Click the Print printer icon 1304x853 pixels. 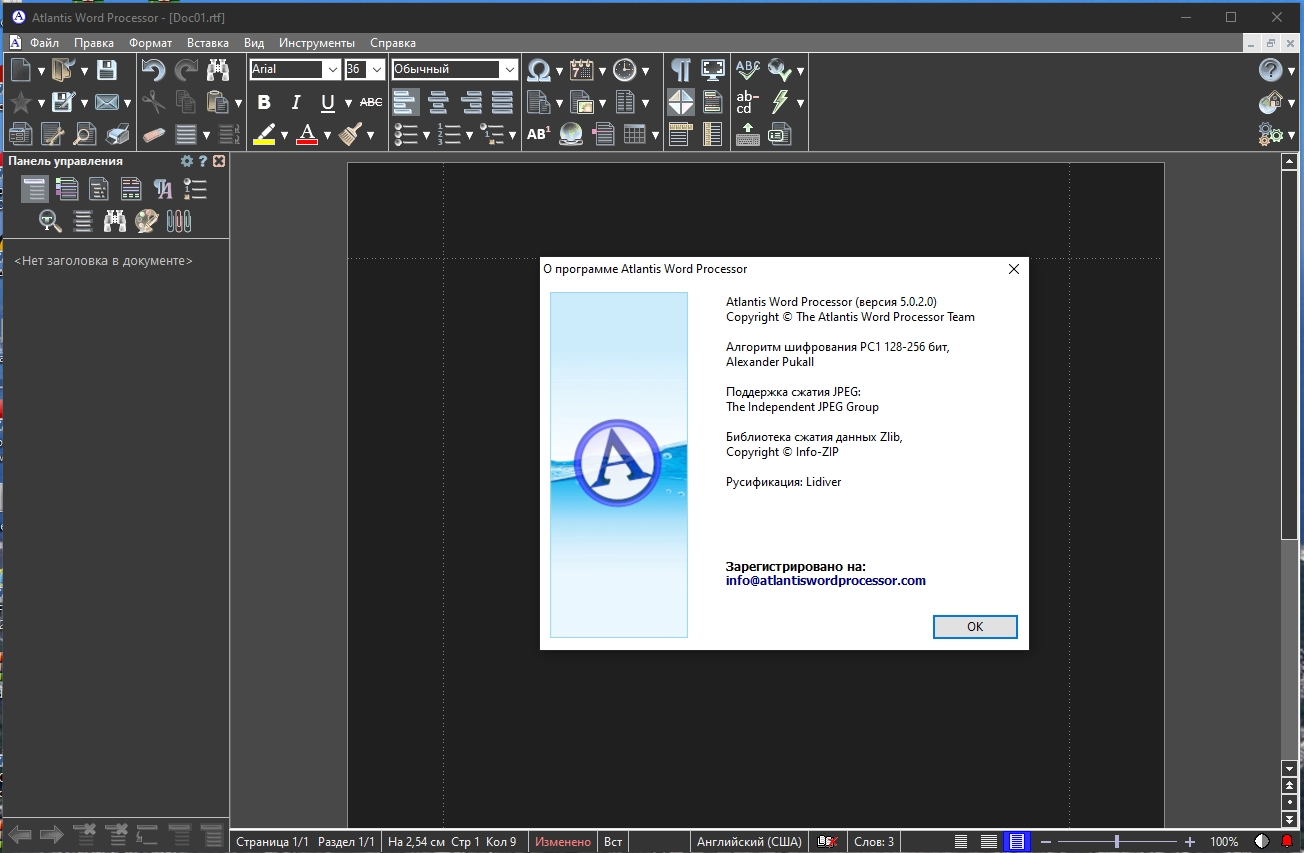pyautogui.click(x=117, y=134)
